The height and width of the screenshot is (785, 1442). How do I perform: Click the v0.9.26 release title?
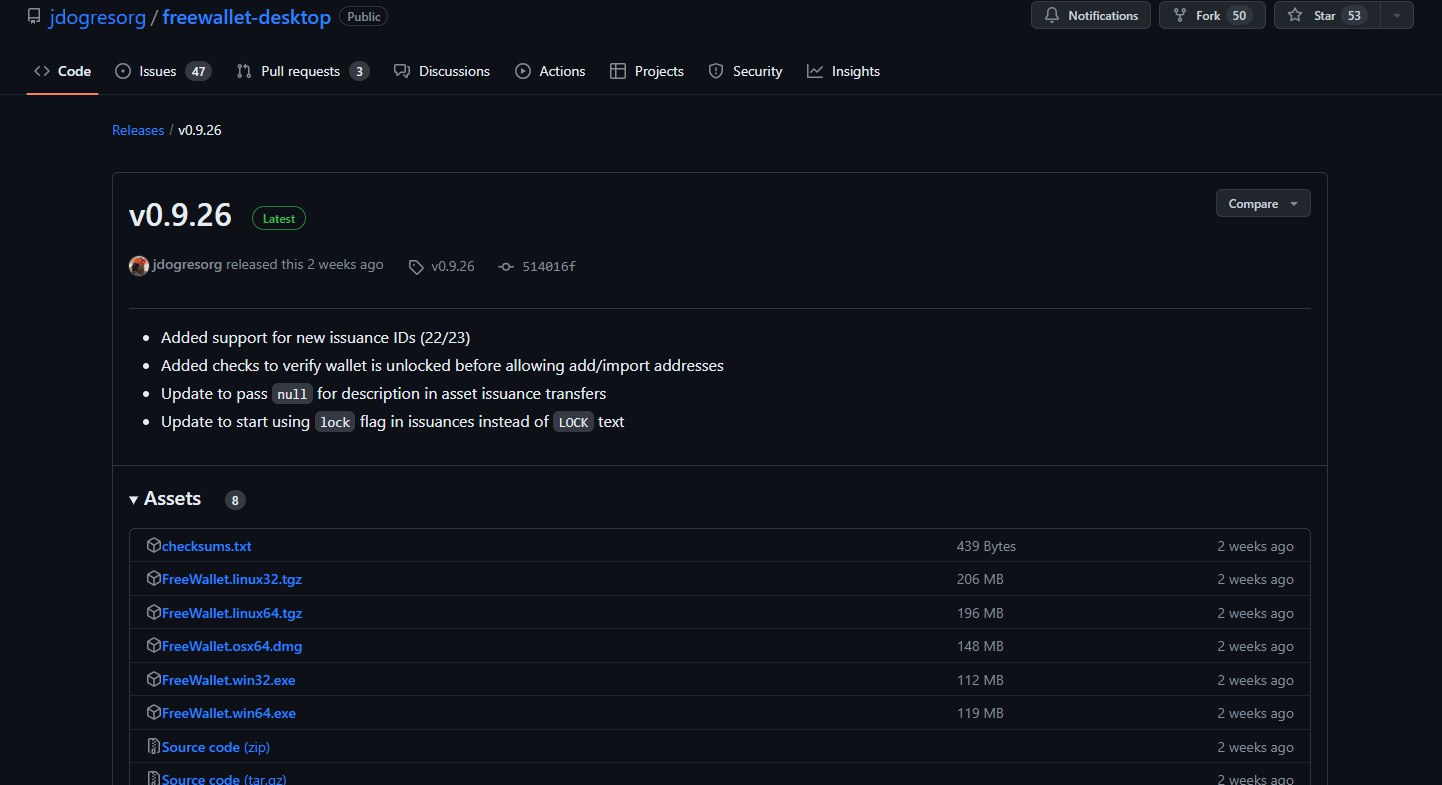coord(181,215)
